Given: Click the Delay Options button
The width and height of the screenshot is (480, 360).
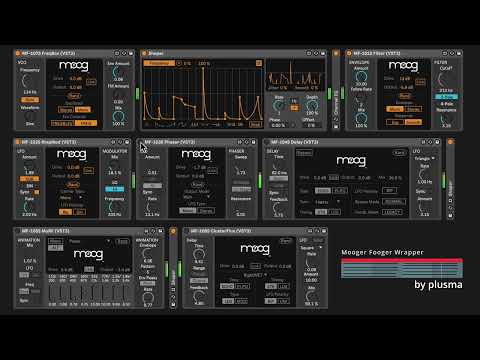Looking at the screenshot, I should click(304, 153).
